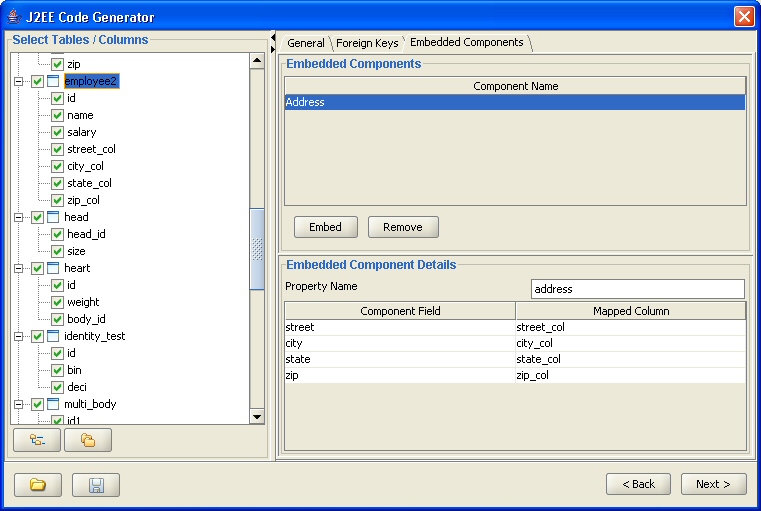
Task: Click into the Property Name field
Action: click(x=638, y=289)
